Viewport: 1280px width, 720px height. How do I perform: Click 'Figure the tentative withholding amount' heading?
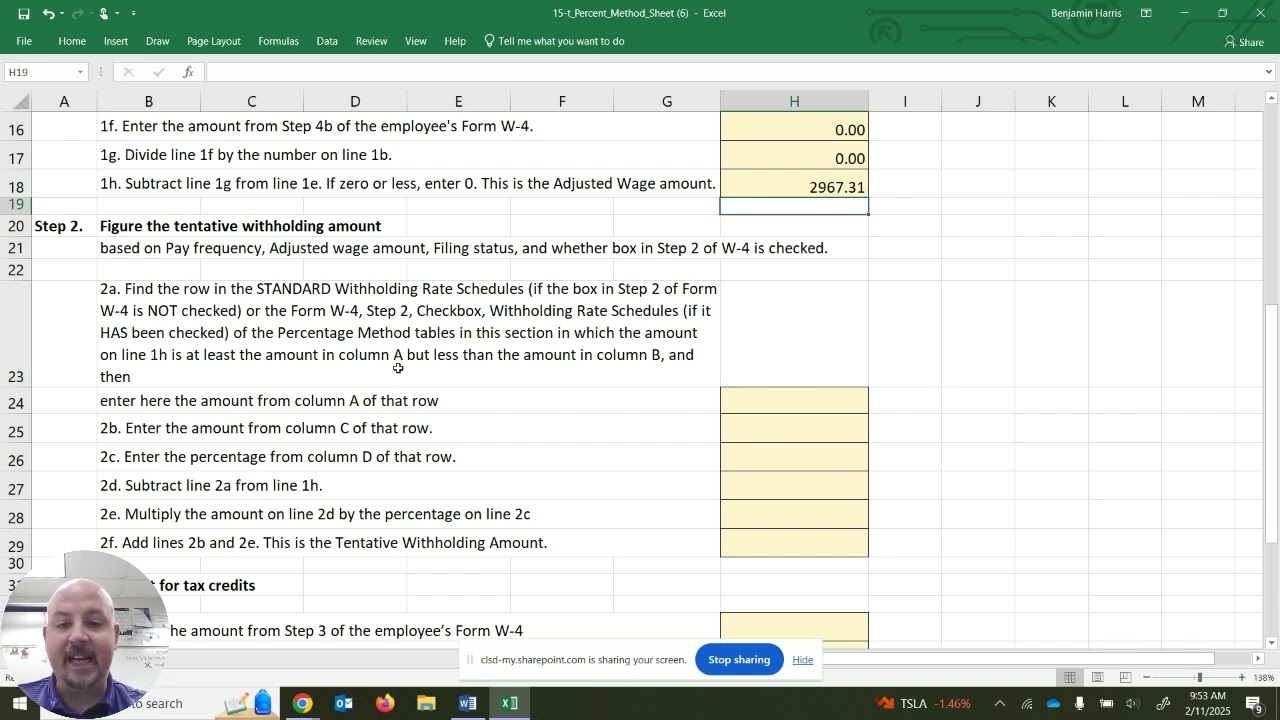(x=240, y=226)
